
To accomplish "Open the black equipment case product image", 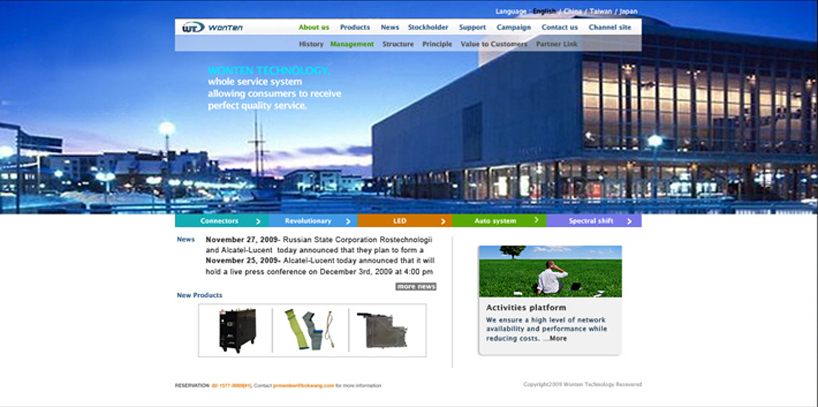I will 238,330.
